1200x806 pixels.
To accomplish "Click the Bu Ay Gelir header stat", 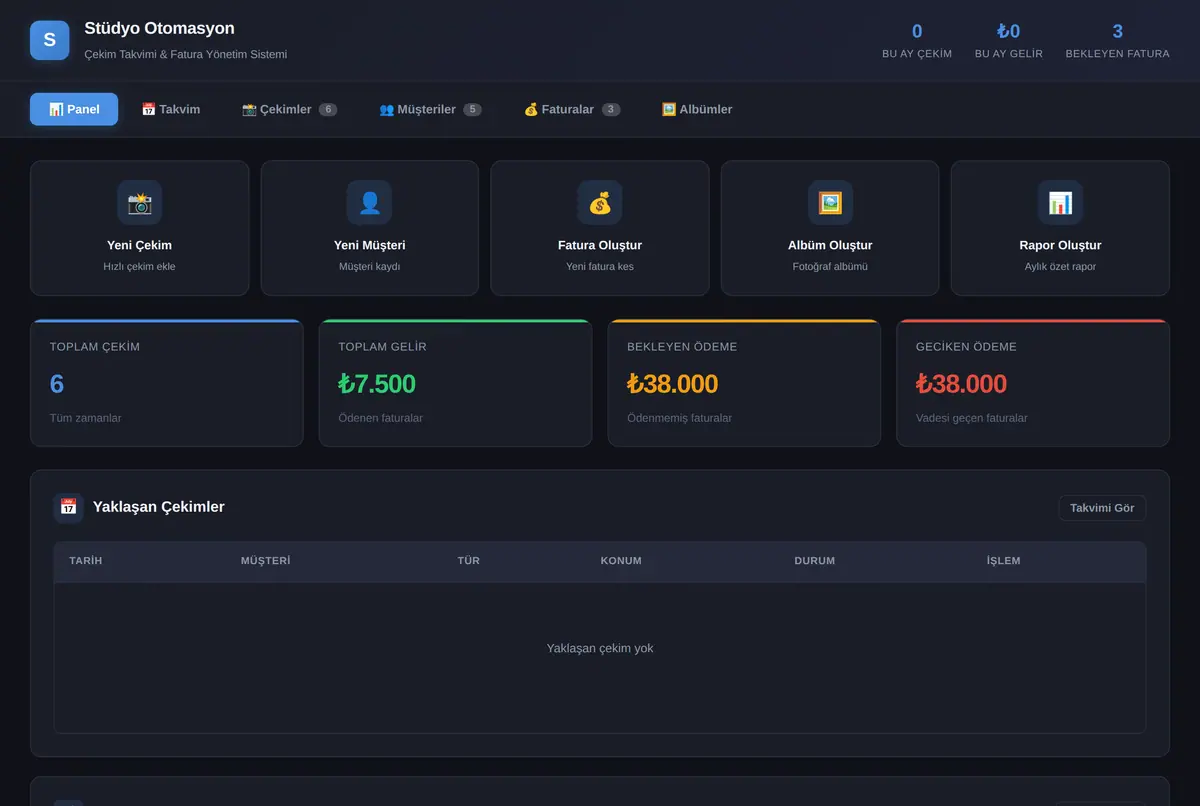I will pyautogui.click(x=1009, y=41).
